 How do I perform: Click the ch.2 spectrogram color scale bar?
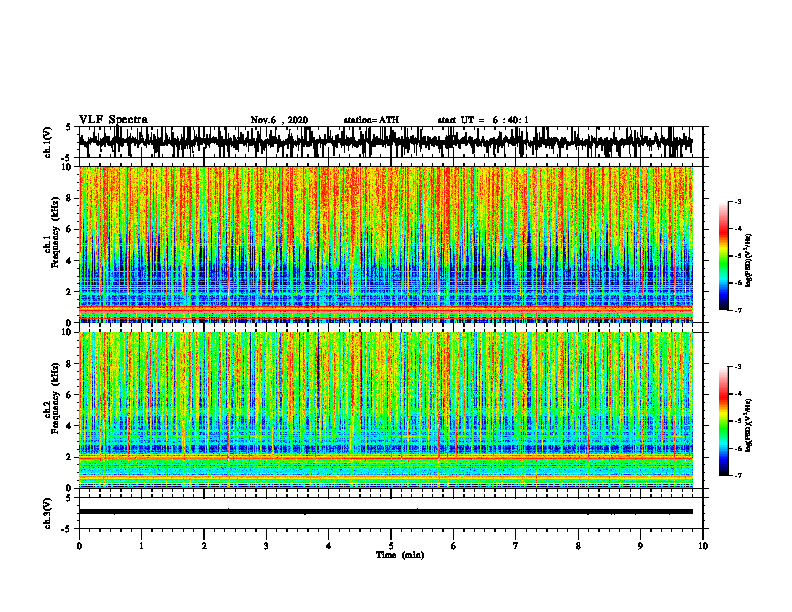click(x=724, y=421)
